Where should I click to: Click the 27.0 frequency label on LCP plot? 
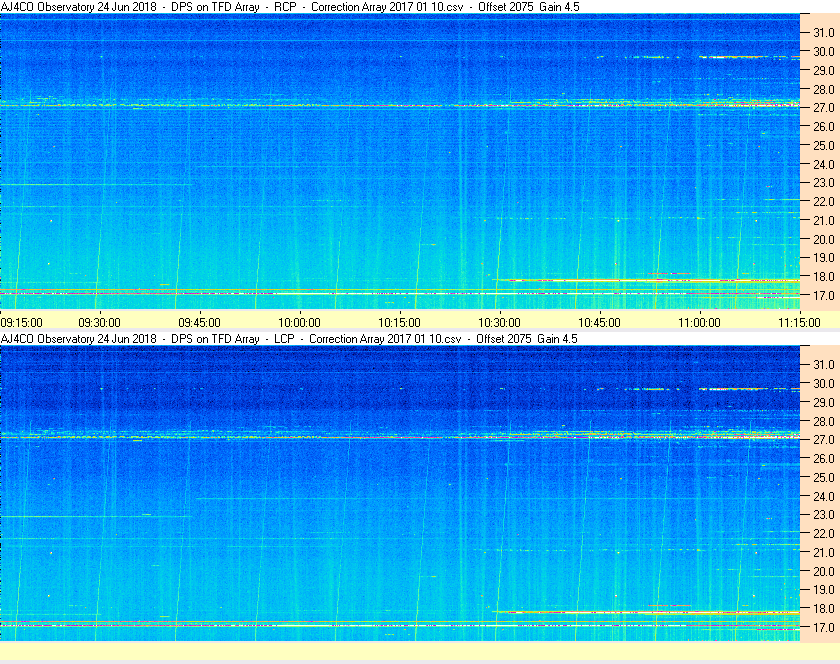tap(824, 439)
